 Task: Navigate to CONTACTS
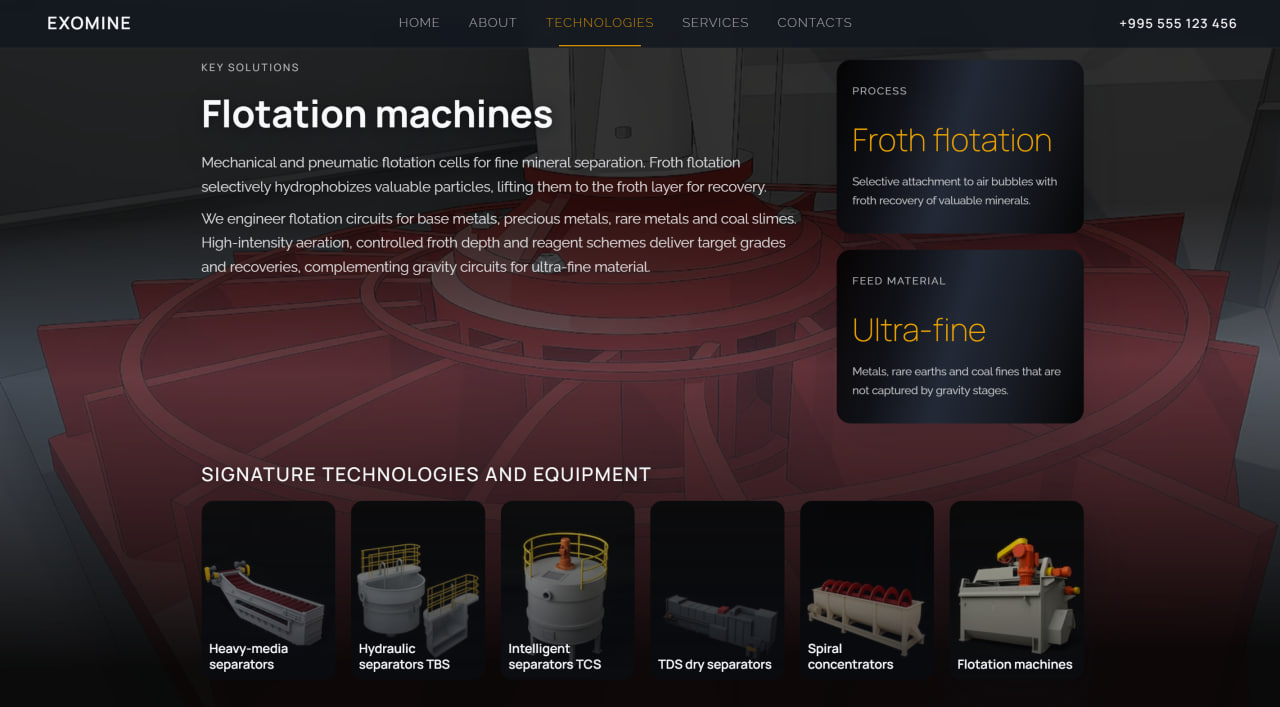tap(815, 22)
